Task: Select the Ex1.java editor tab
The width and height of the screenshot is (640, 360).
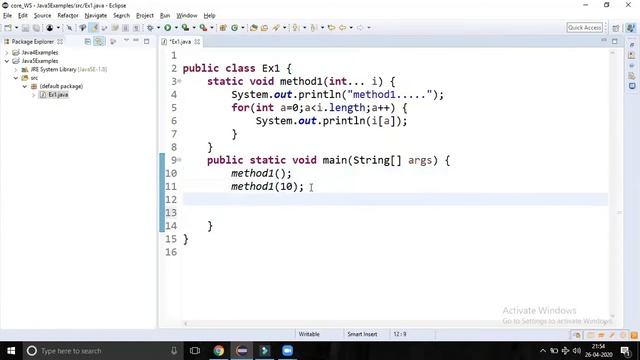Action: tap(180, 42)
